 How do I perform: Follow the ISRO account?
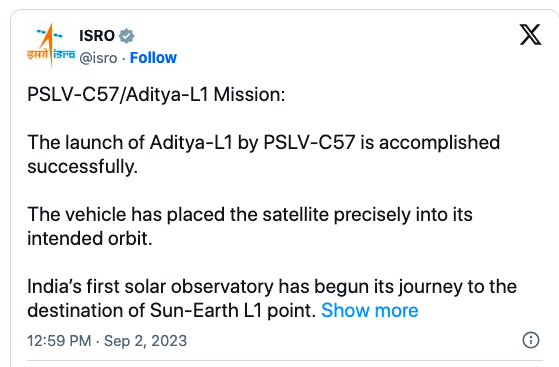pyautogui.click(x=153, y=58)
